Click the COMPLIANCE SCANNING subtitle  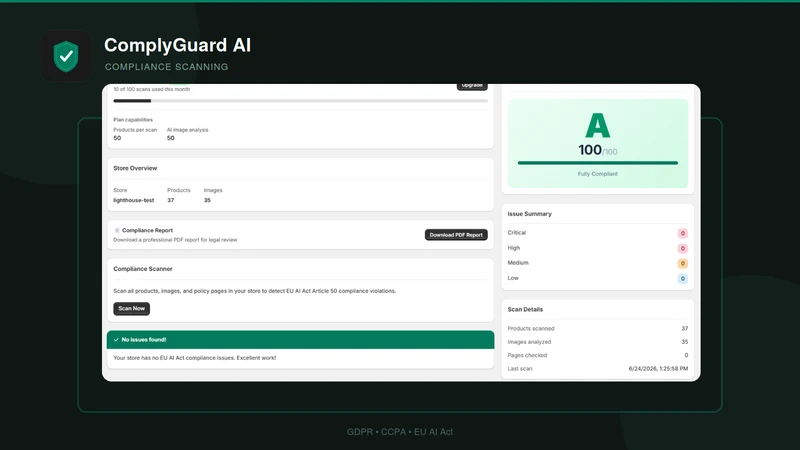[x=166, y=67]
